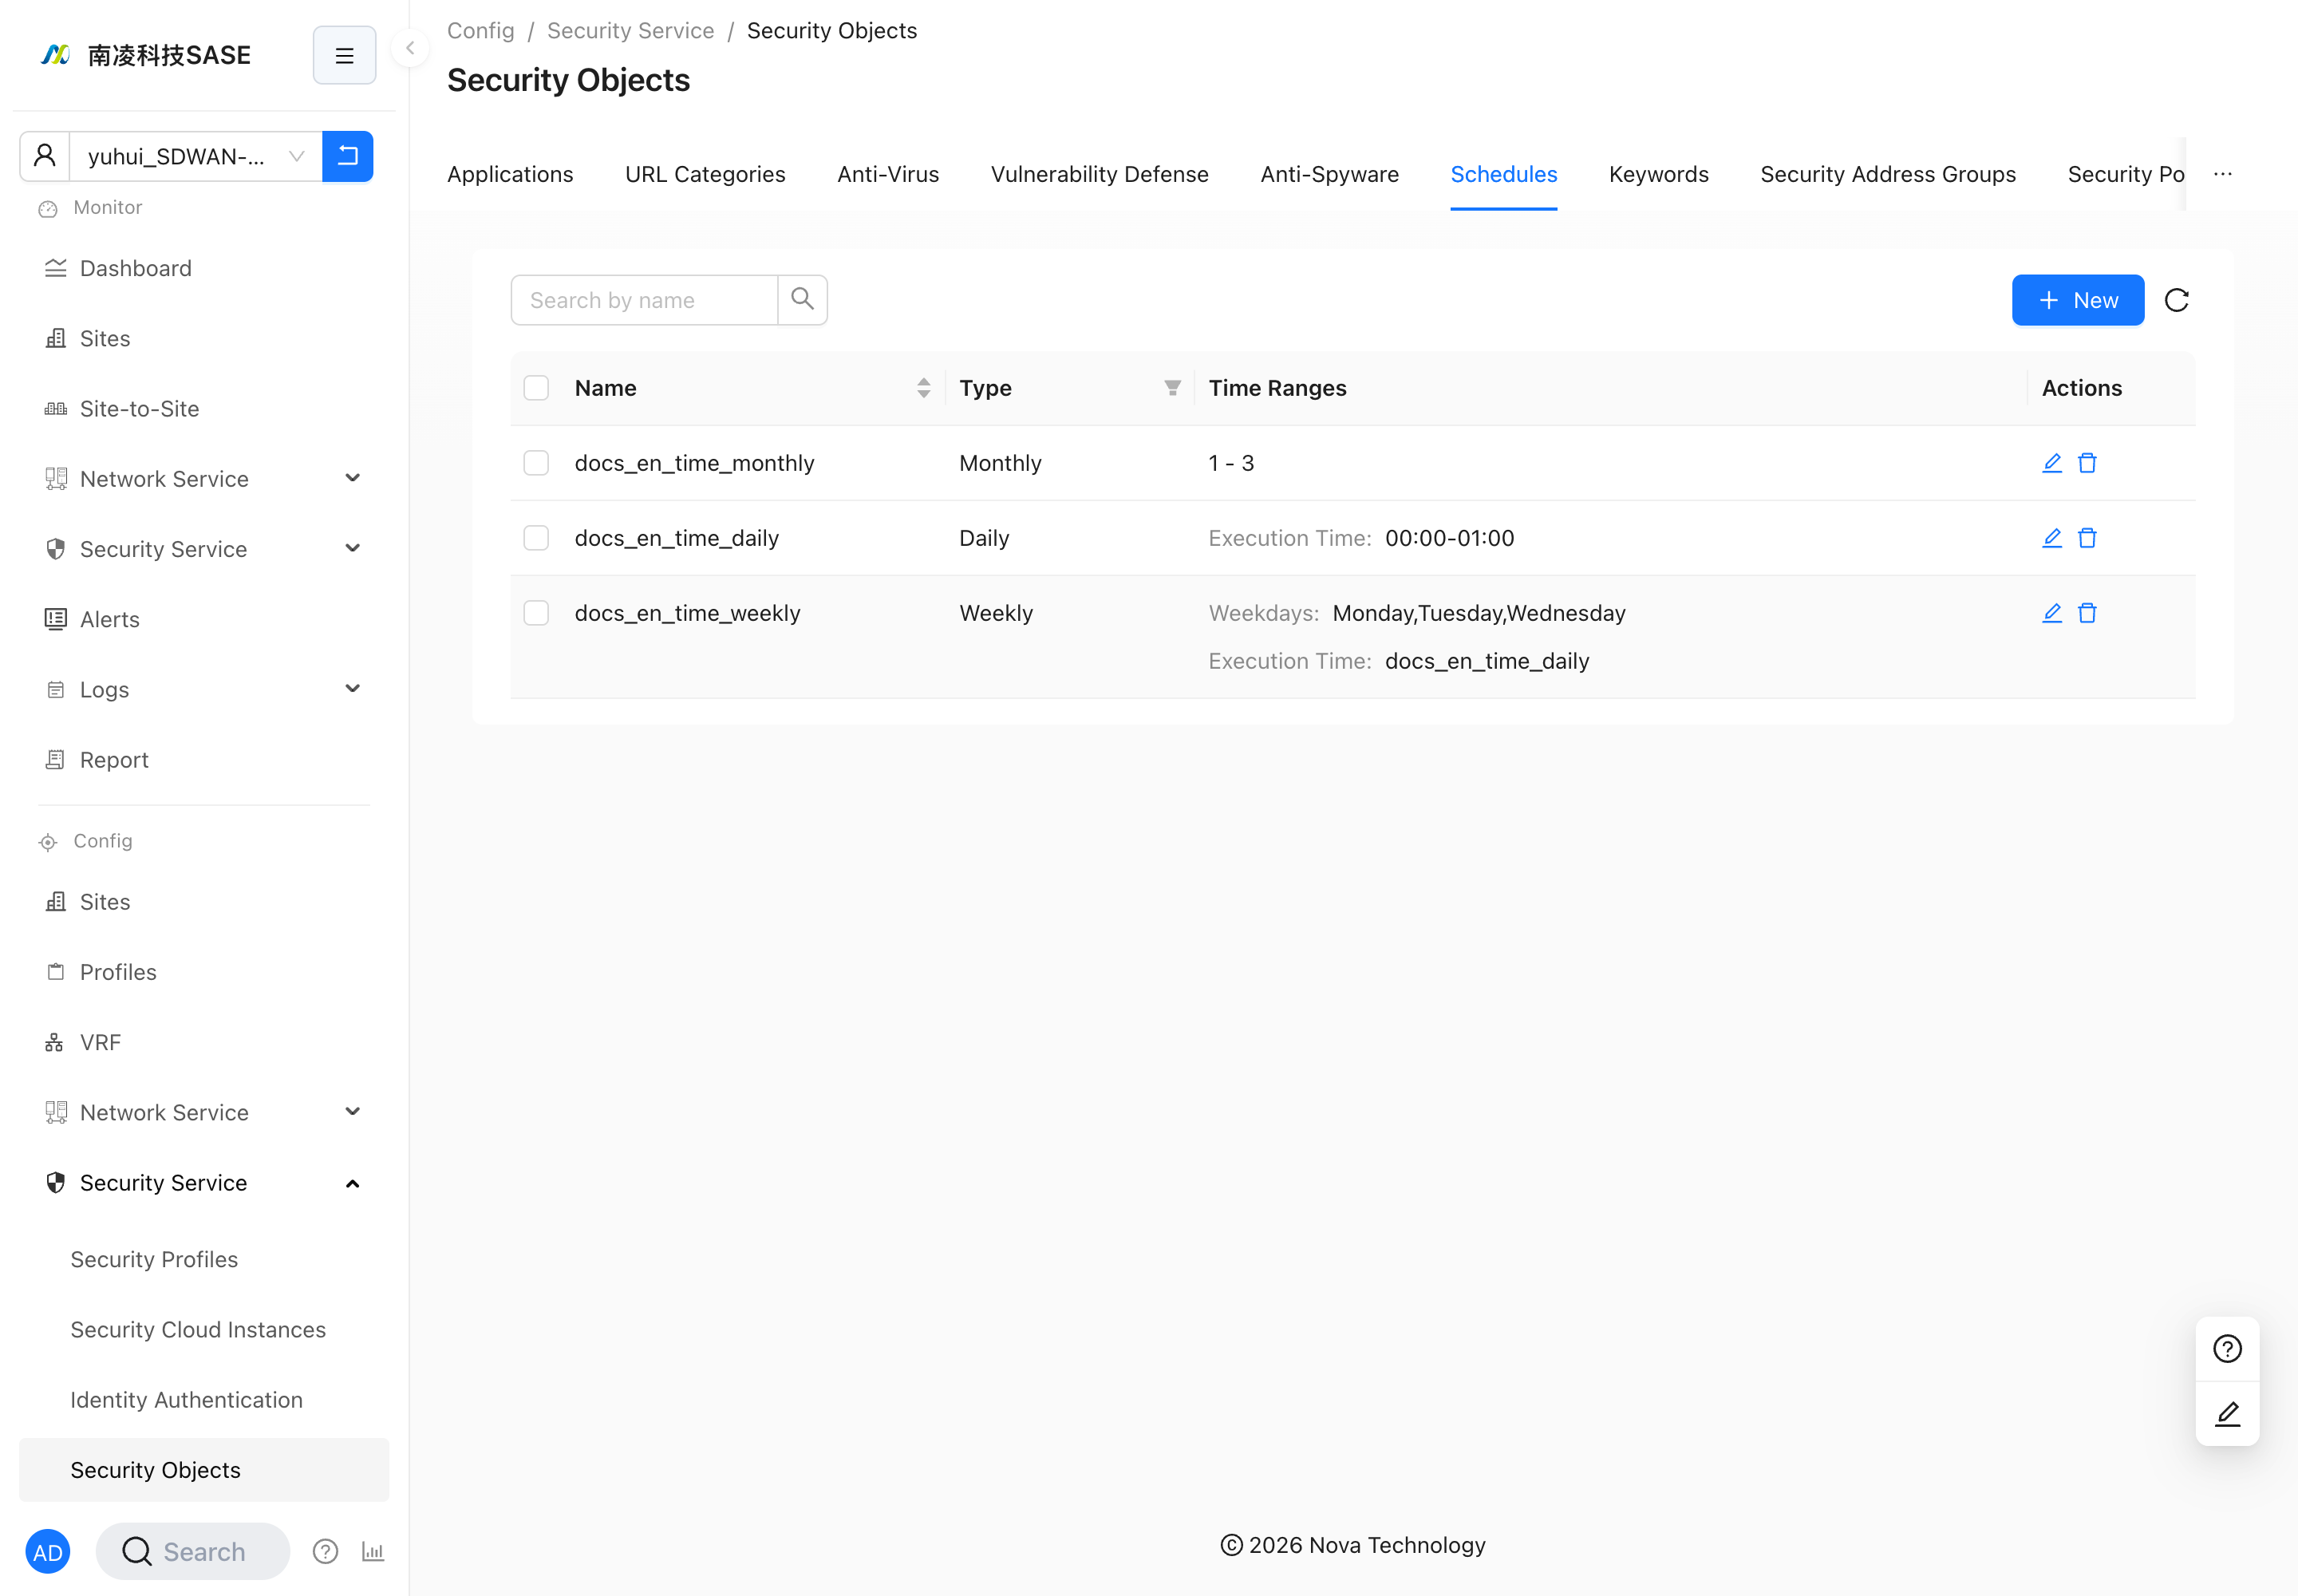Check the docs_en_time_daily row checkbox
The width and height of the screenshot is (2298, 1596).
tap(536, 538)
